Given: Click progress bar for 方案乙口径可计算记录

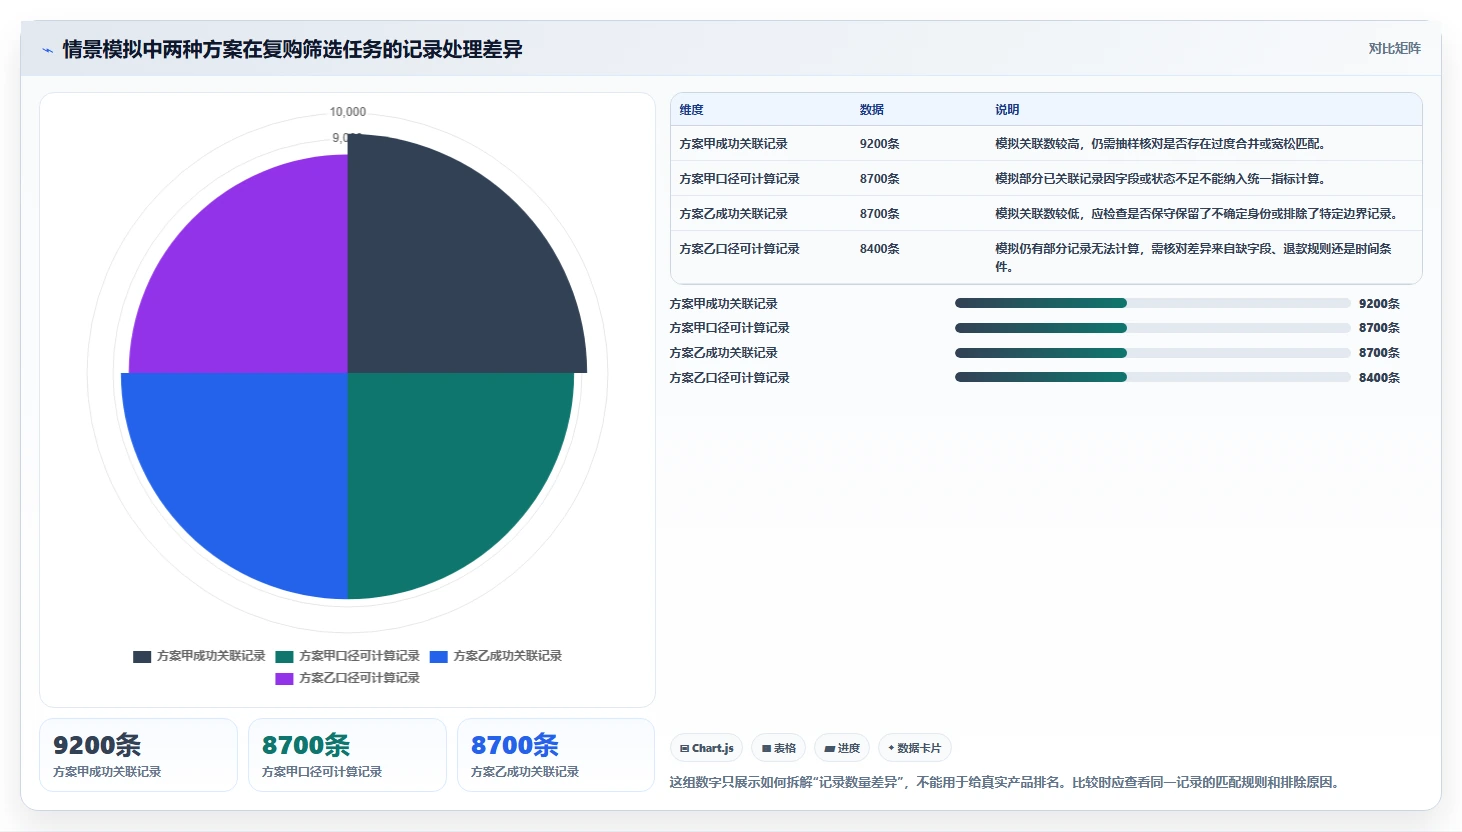Looking at the screenshot, I should (x=1153, y=377).
